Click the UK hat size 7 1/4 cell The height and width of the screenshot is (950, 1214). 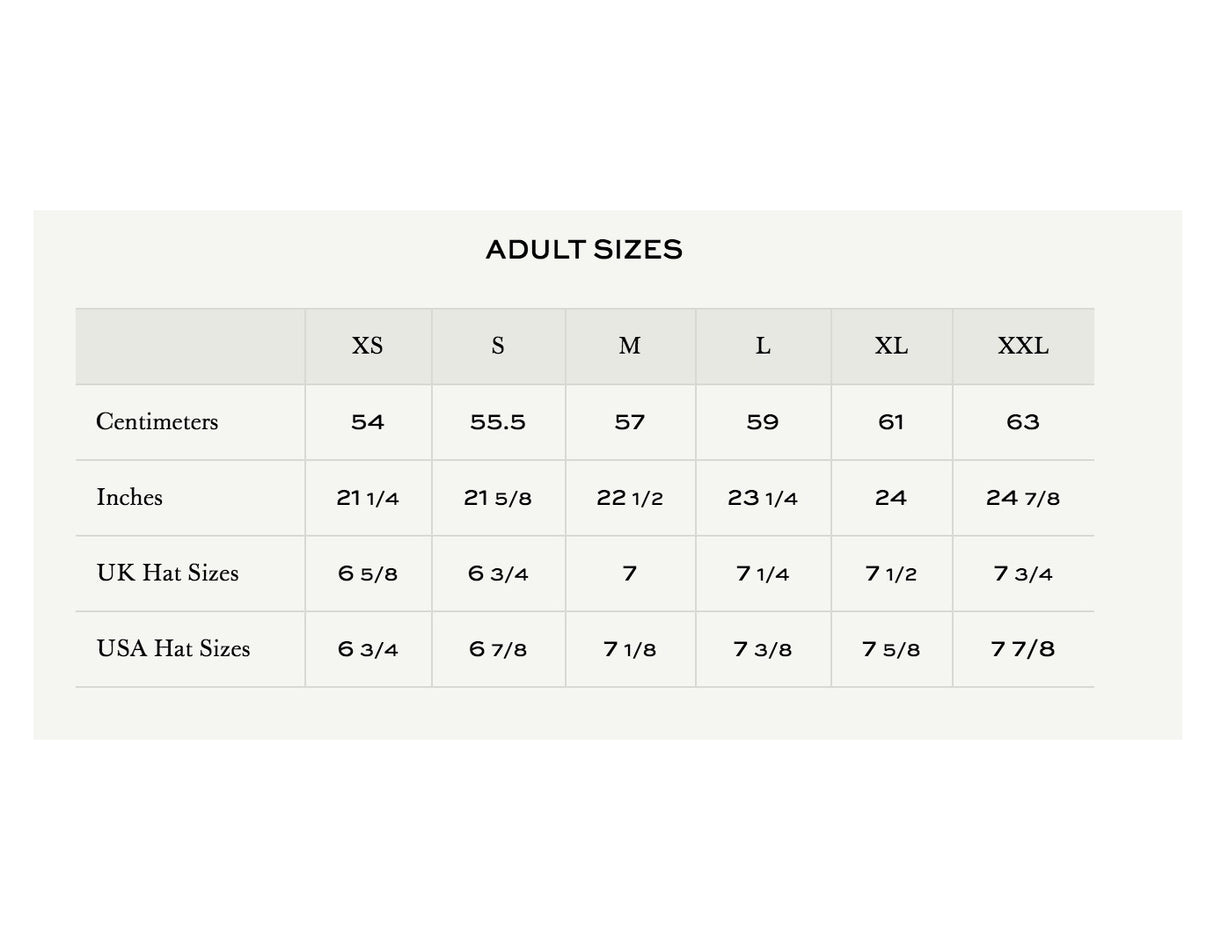coord(762,574)
